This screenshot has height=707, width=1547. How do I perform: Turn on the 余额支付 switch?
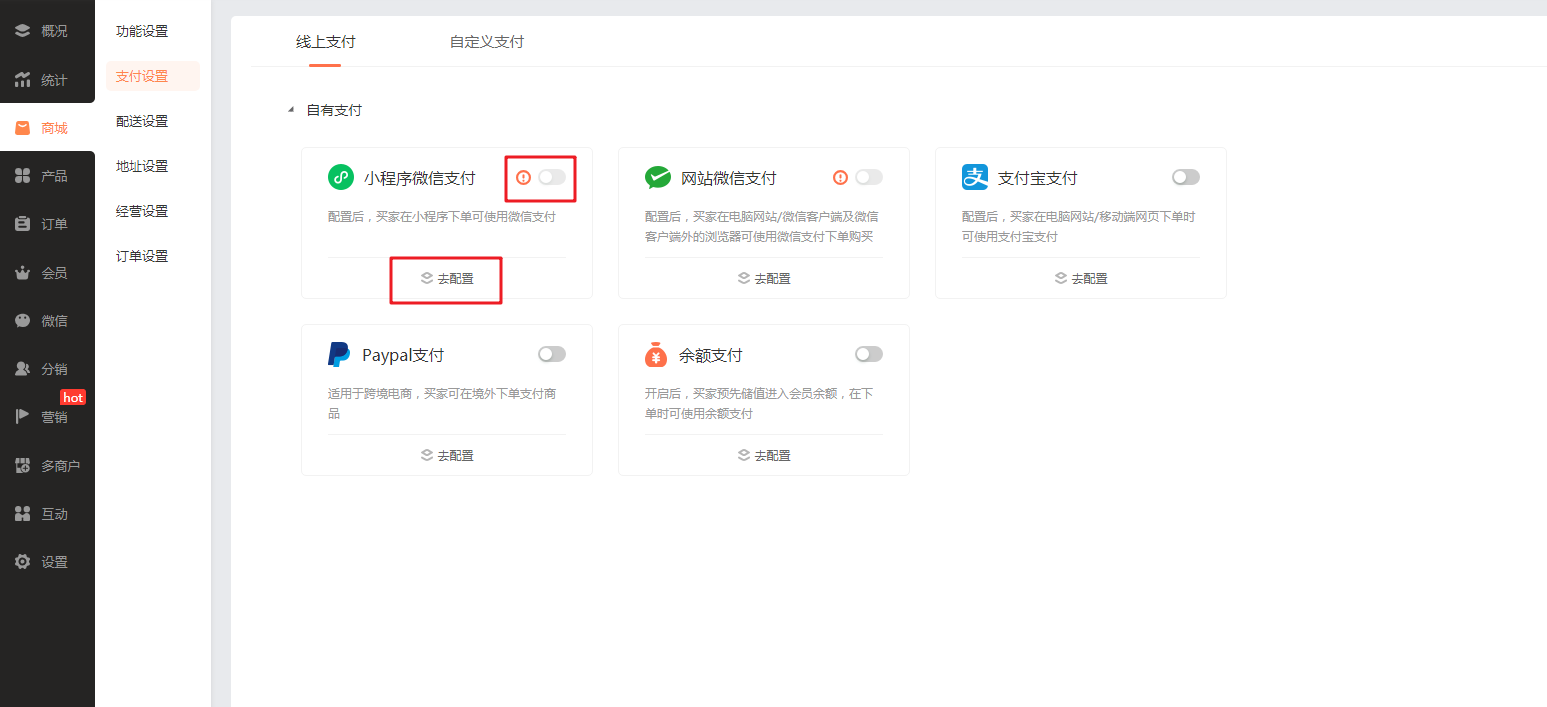(869, 354)
